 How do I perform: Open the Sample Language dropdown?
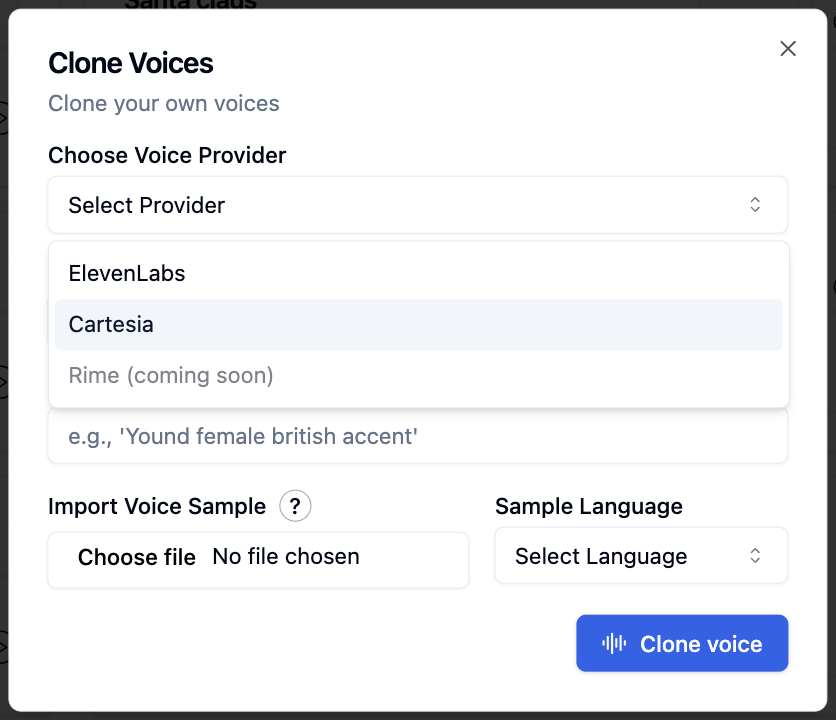640,556
